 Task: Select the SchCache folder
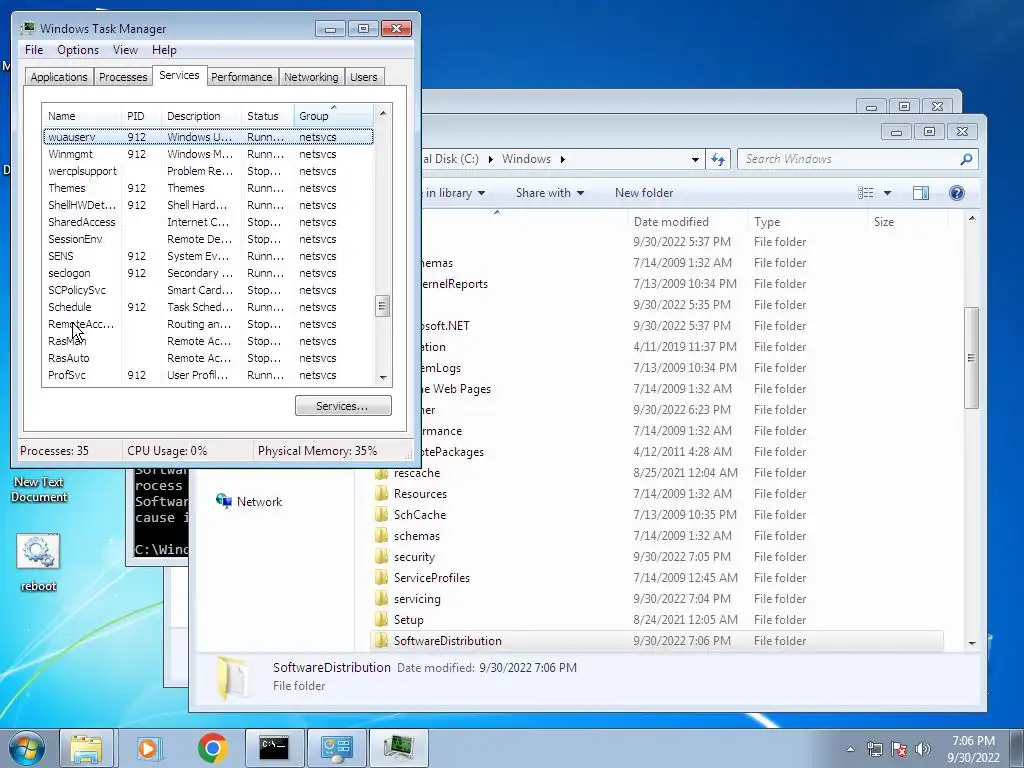click(419, 515)
